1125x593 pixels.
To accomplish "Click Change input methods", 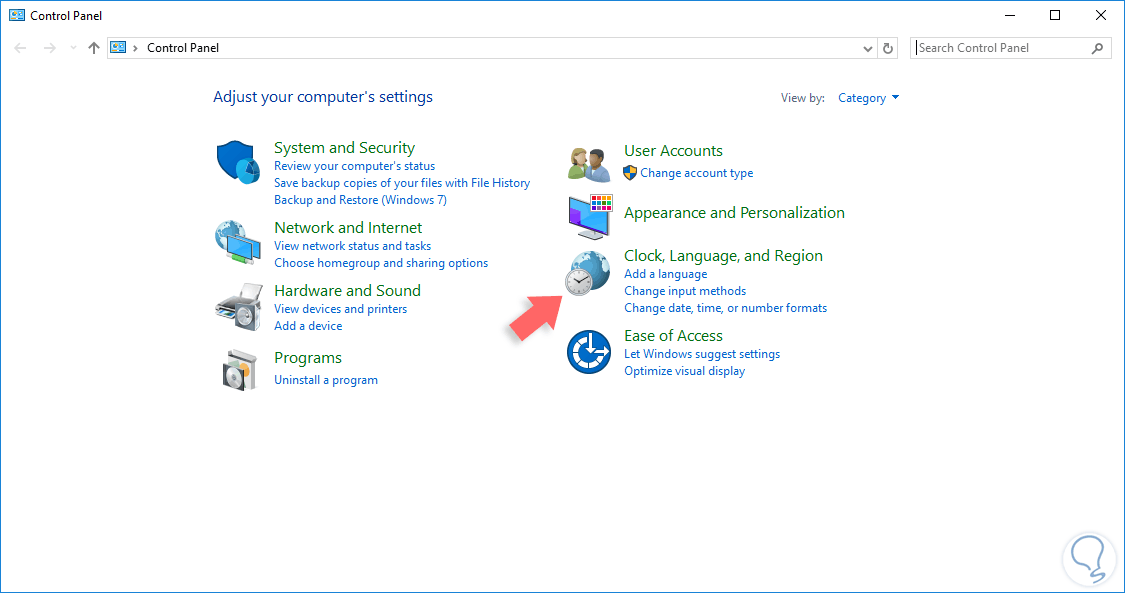I will [684, 291].
